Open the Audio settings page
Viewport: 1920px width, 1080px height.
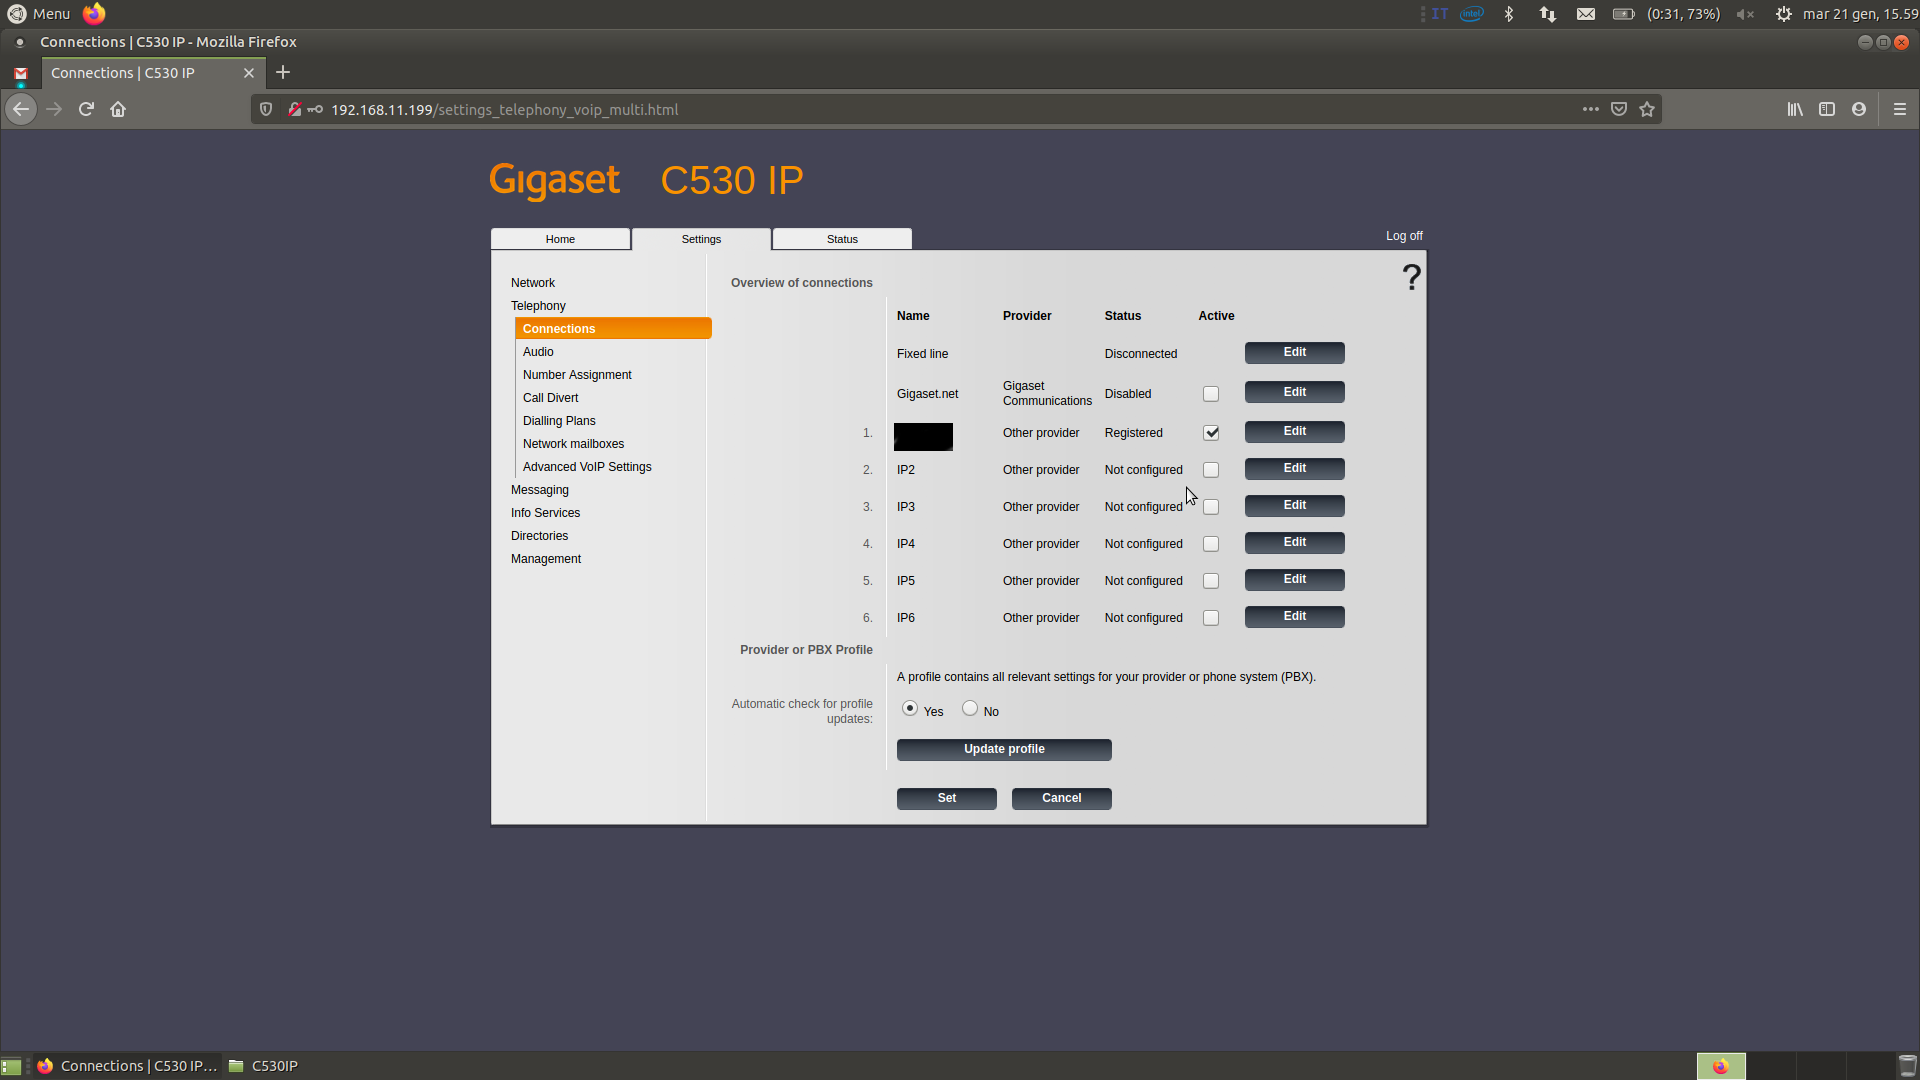(538, 352)
